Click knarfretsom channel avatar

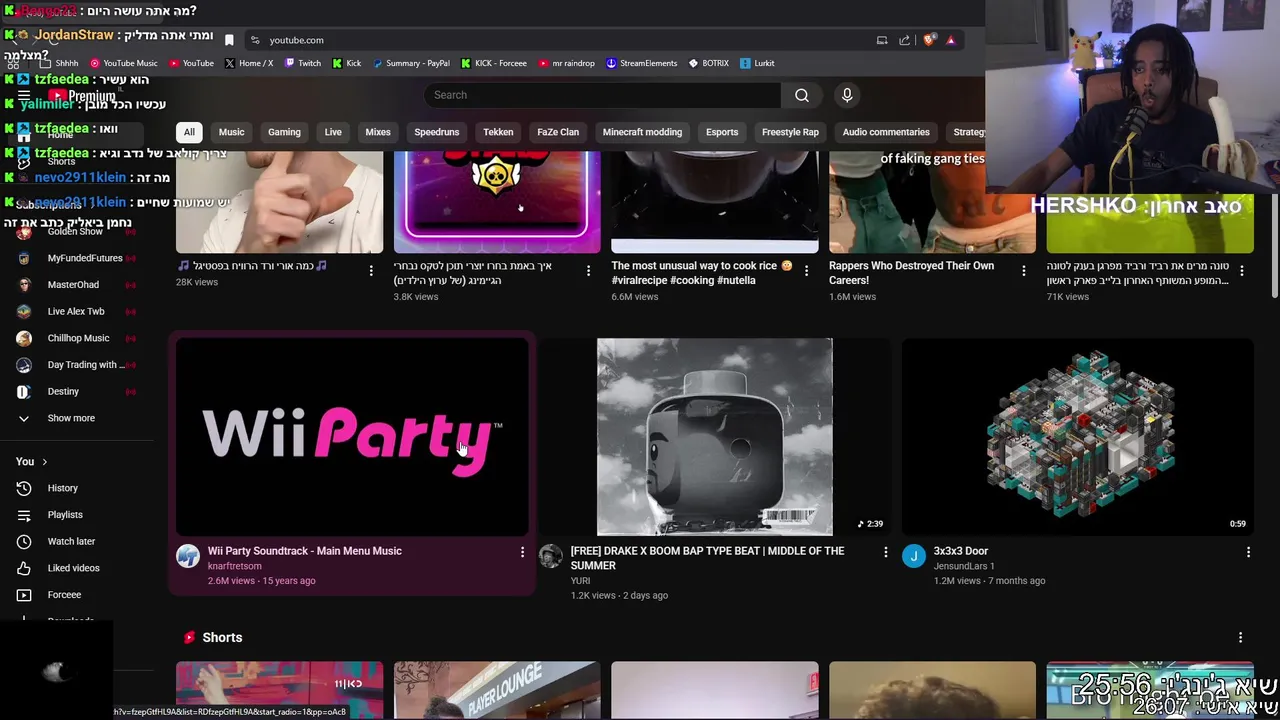[188, 557]
